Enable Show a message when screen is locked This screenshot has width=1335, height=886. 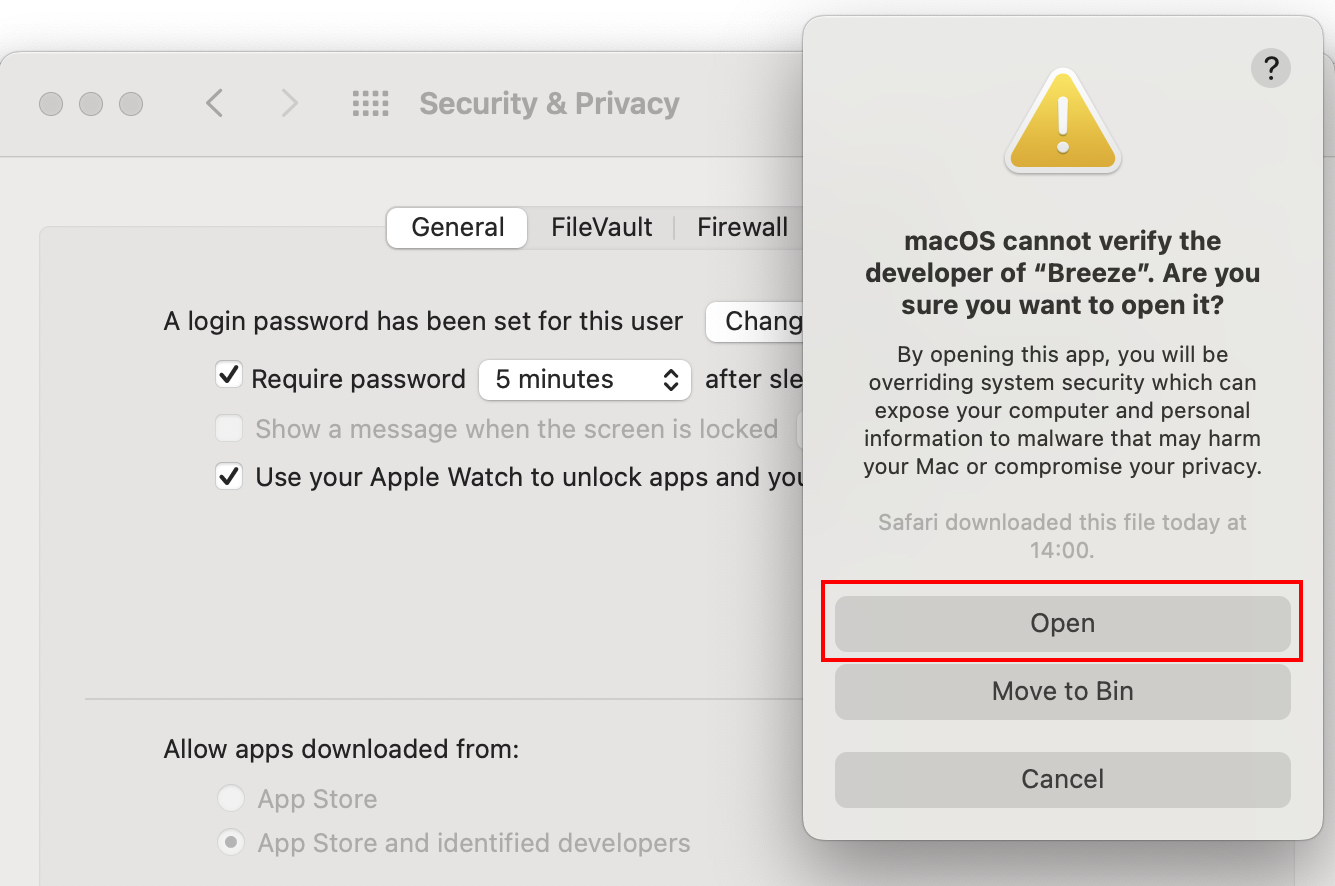[x=229, y=429]
